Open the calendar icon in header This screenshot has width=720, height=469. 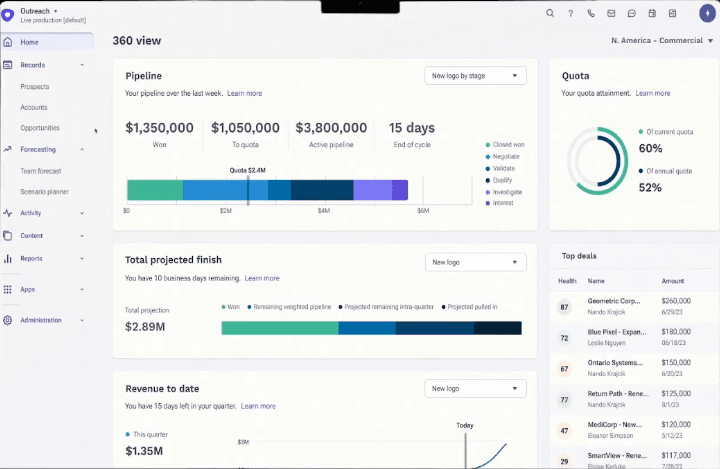click(x=652, y=13)
